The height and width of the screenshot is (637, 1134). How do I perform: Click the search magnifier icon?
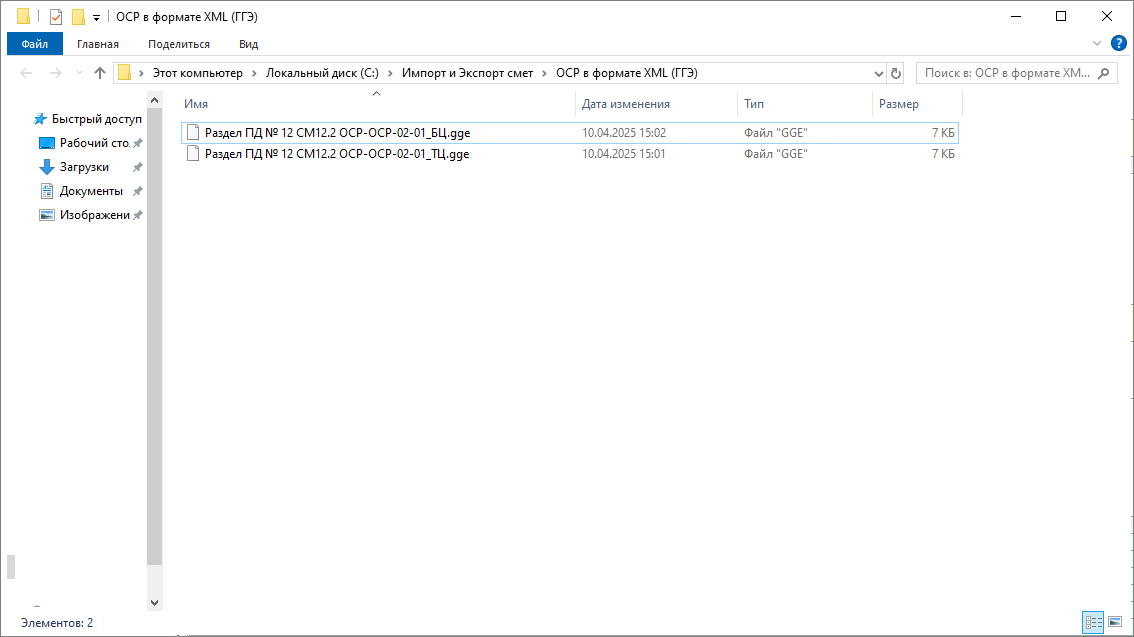pos(1104,73)
